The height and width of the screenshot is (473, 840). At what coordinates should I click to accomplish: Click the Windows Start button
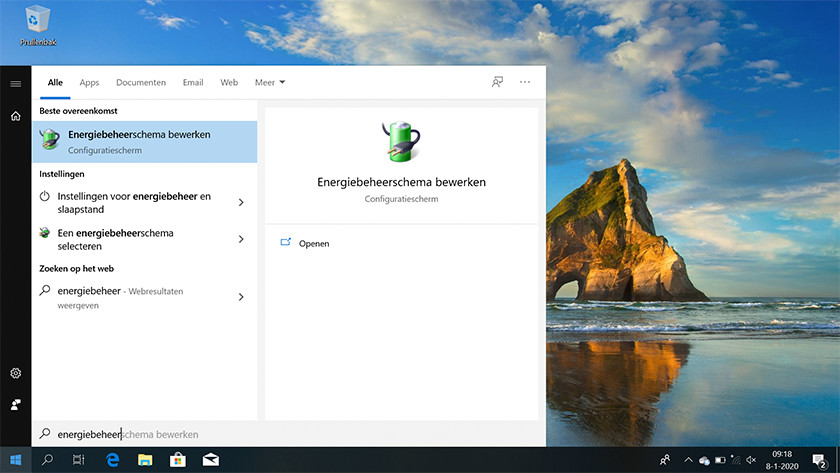pos(16,460)
